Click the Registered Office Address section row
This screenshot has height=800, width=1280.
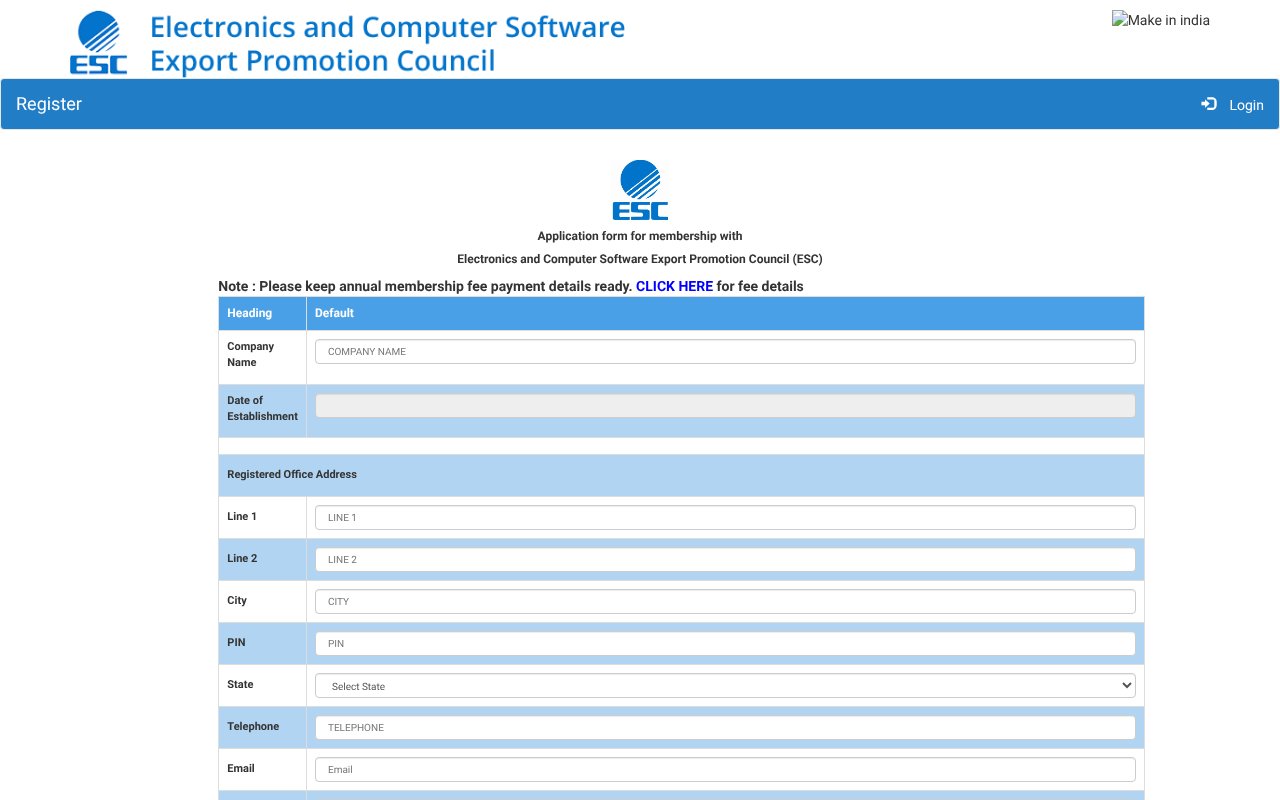(x=291, y=474)
